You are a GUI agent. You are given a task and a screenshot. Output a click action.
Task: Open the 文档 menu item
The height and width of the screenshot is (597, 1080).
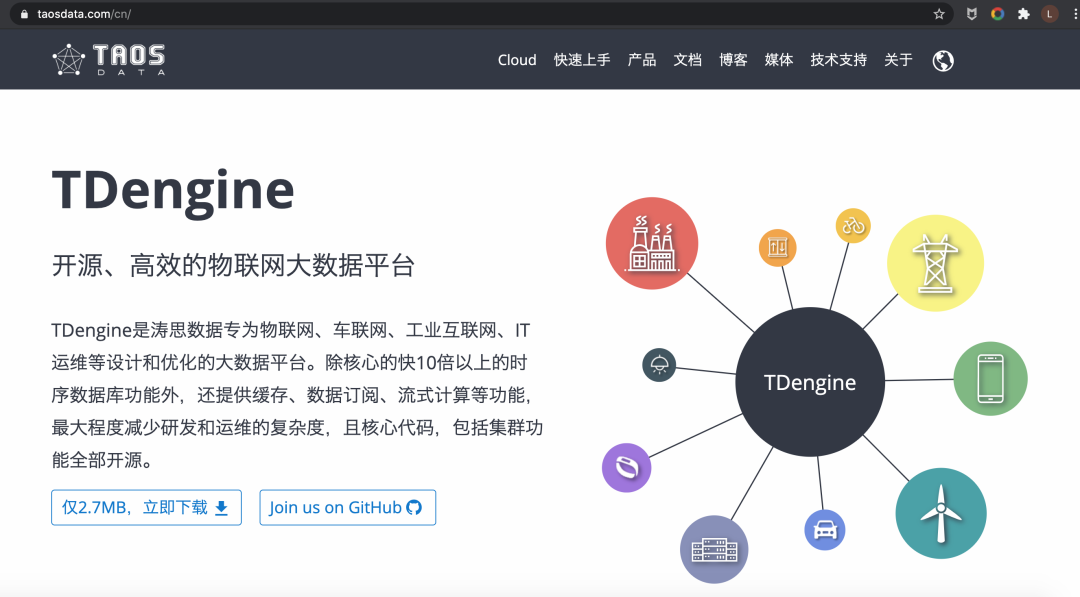point(687,60)
